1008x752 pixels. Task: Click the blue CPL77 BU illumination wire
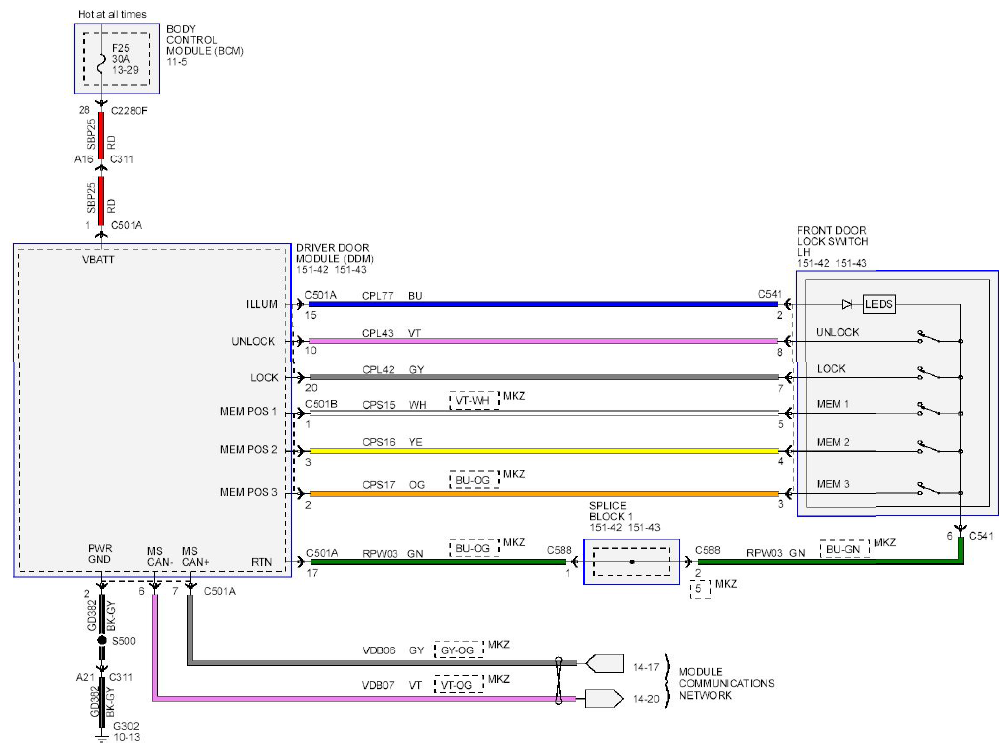(x=544, y=304)
